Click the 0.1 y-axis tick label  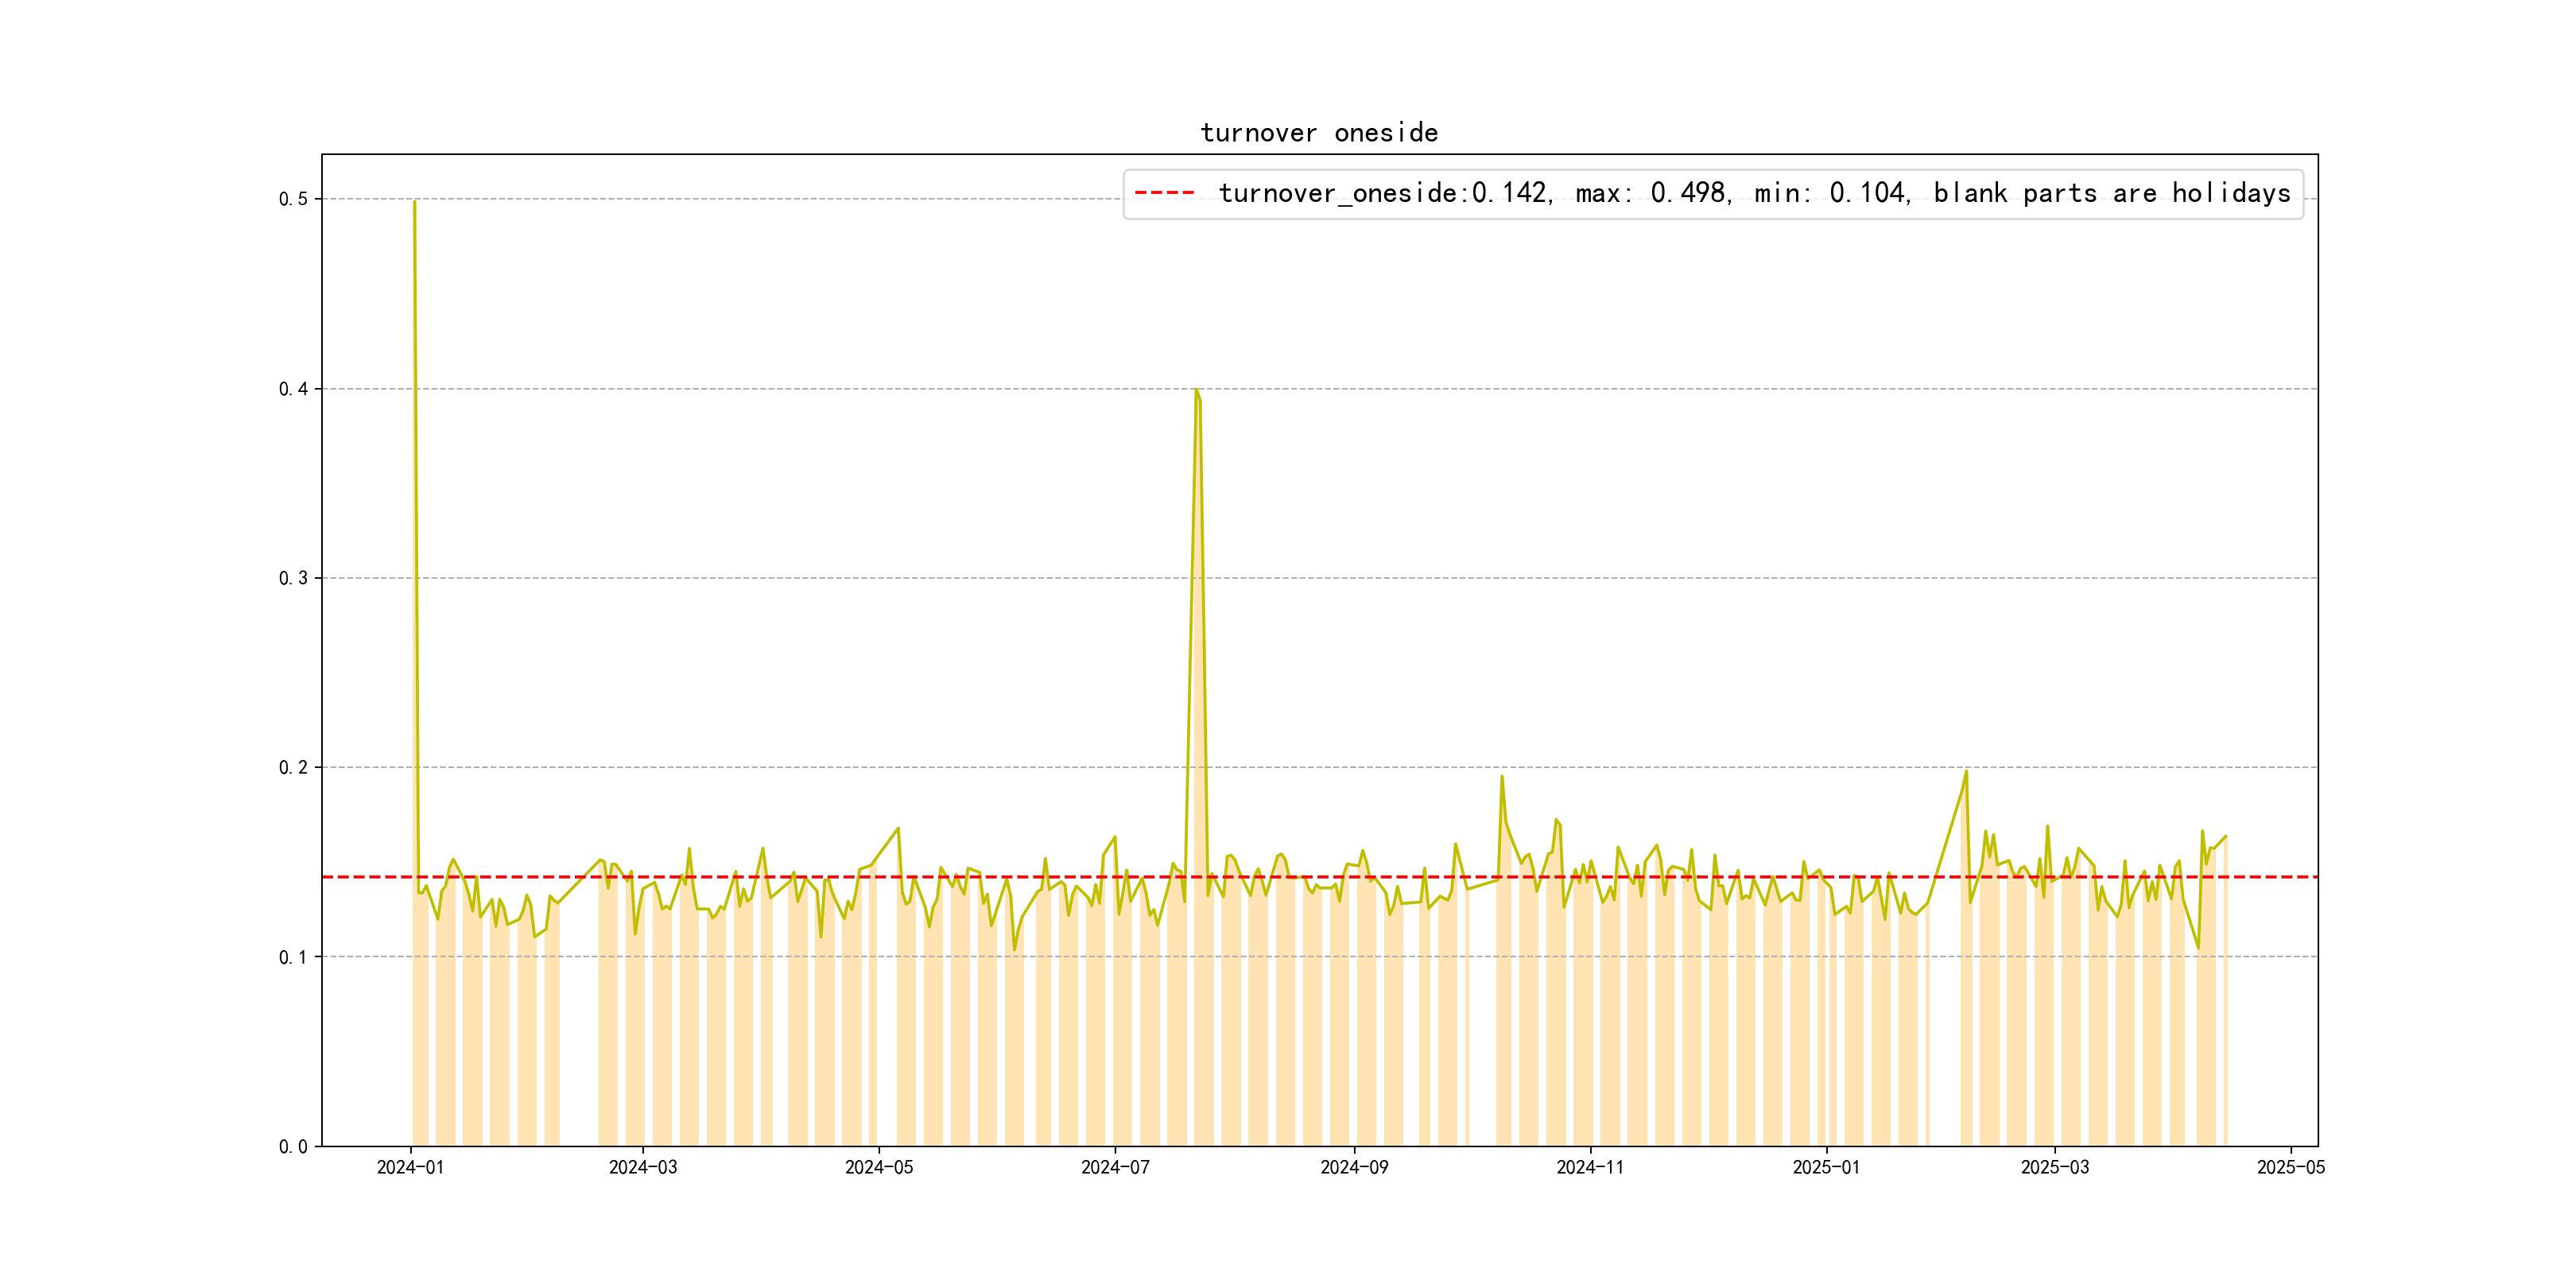(x=293, y=957)
